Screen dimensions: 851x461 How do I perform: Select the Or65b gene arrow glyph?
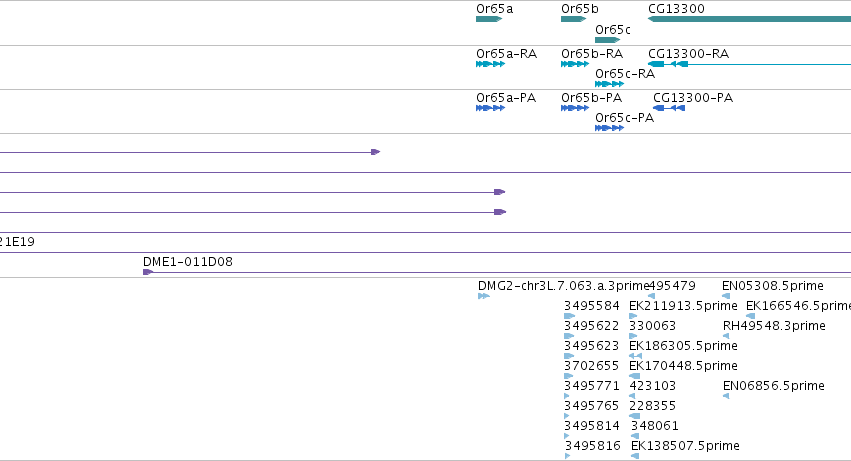click(x=574, y=19)
